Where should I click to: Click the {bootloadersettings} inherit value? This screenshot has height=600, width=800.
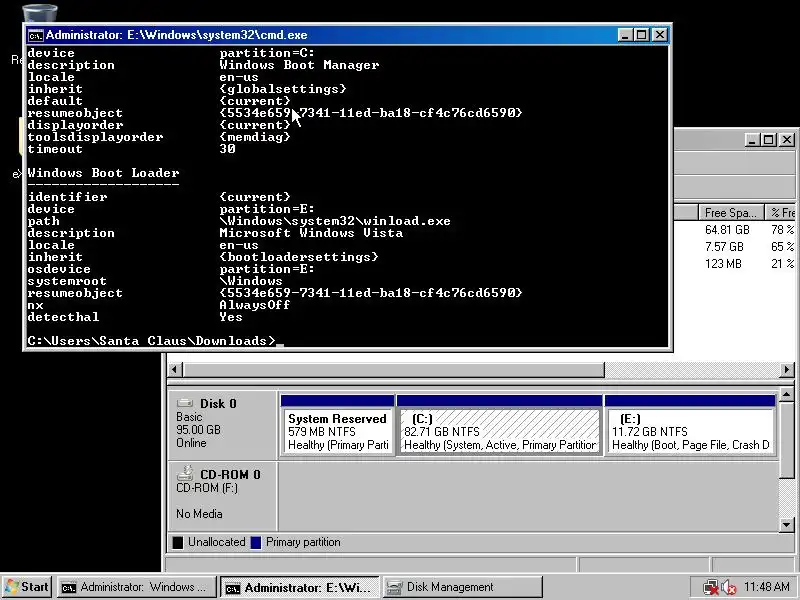pos(299,257)
